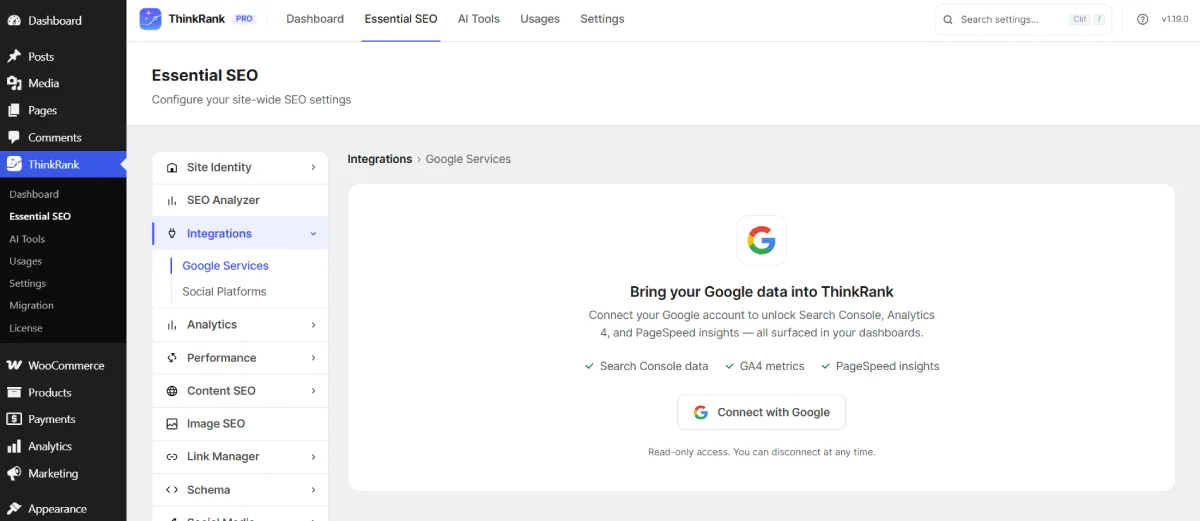Click Connect with Google button
The width and height of the screenshot is (1200, 521).
coord(761,412)
